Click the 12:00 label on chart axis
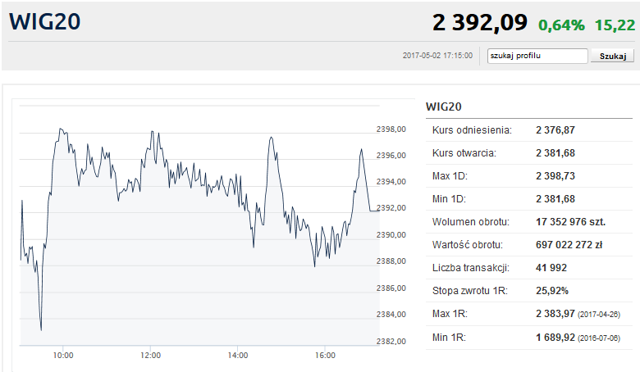This screenshot has height=372, width=640. click(150, 355)
